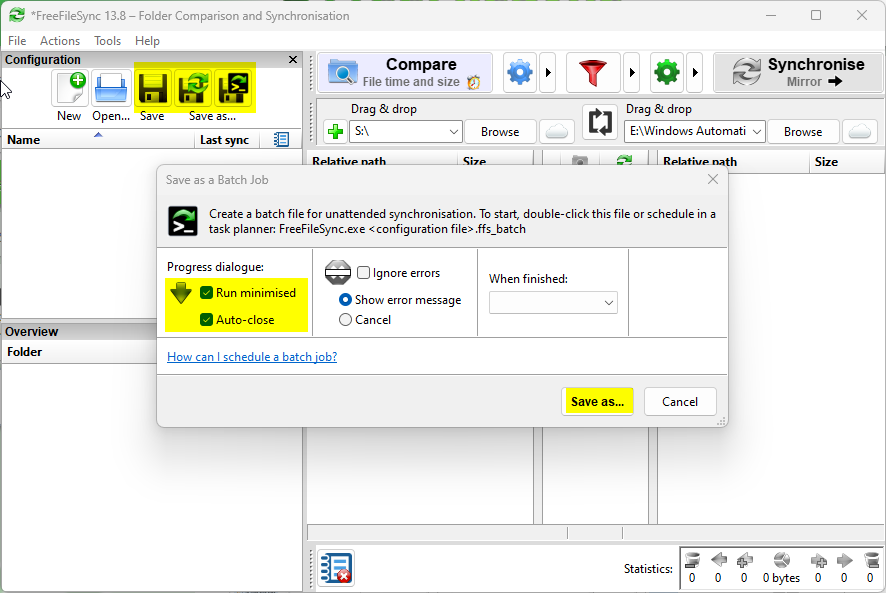Open synchronisation settings green gear
Screen dimensions: 886x593
pos(667,72)
